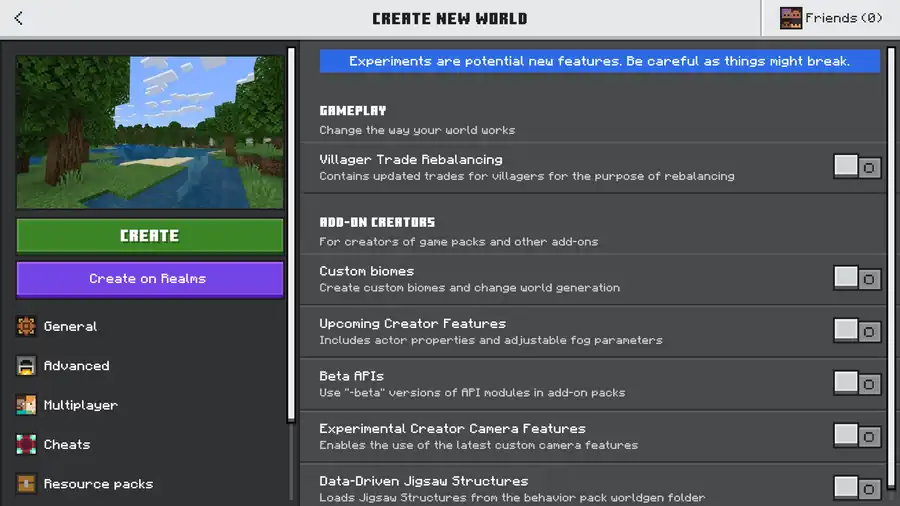Select the Cheats tab label
The width and height of the screenshot is (900, 506).
pyautogui.click(x=67, y=444)
